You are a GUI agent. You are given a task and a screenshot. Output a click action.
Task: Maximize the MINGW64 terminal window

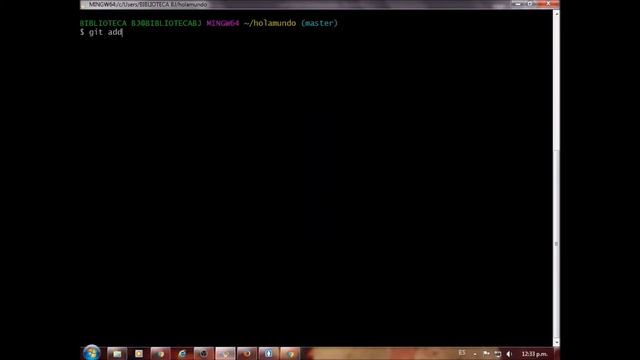[530, 4]
